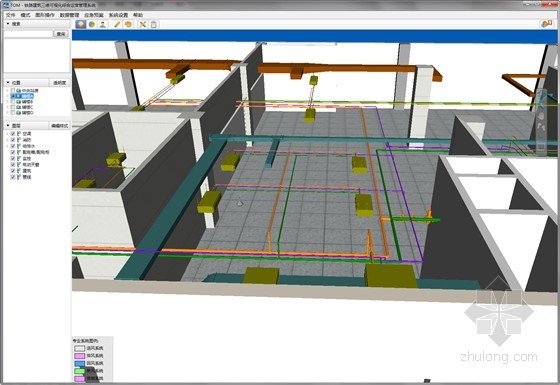Open the 数据管理 menu
Image resolution: width=560 pixels, height=385 pixels.
[69, 15]
